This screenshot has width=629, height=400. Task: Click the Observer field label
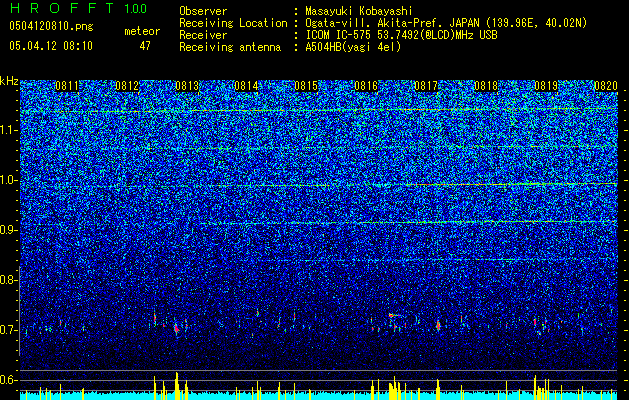pos(203,12)
